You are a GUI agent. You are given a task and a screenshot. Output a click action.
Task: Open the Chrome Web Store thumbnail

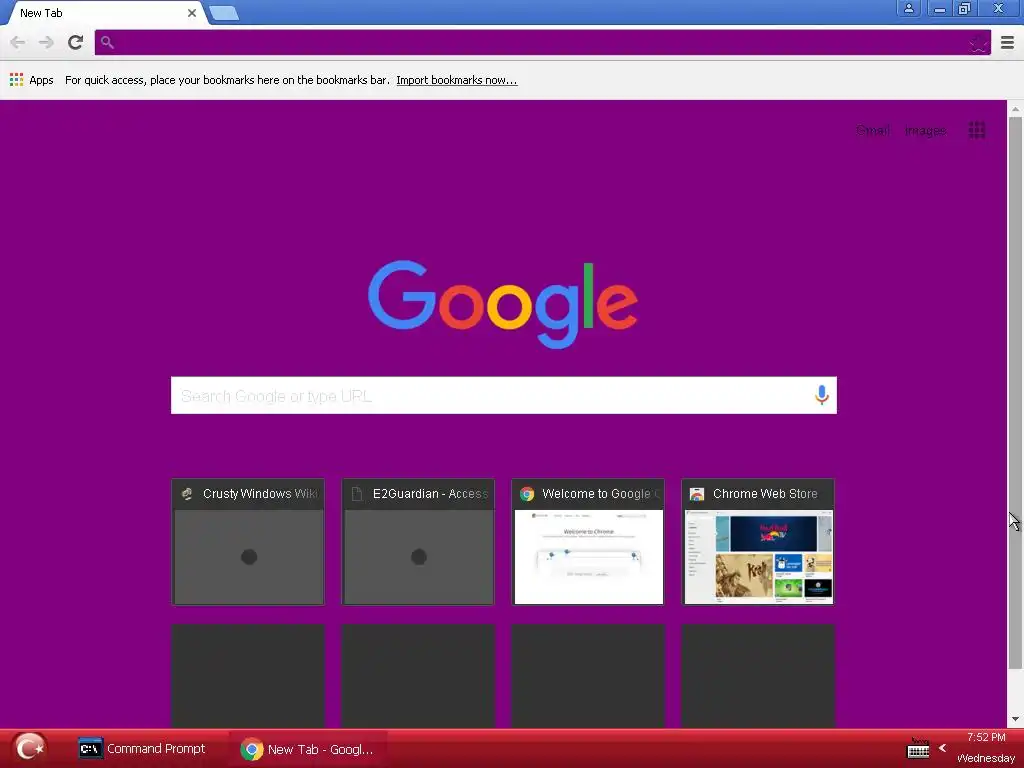pyautogui.click(x=758, y=542)
